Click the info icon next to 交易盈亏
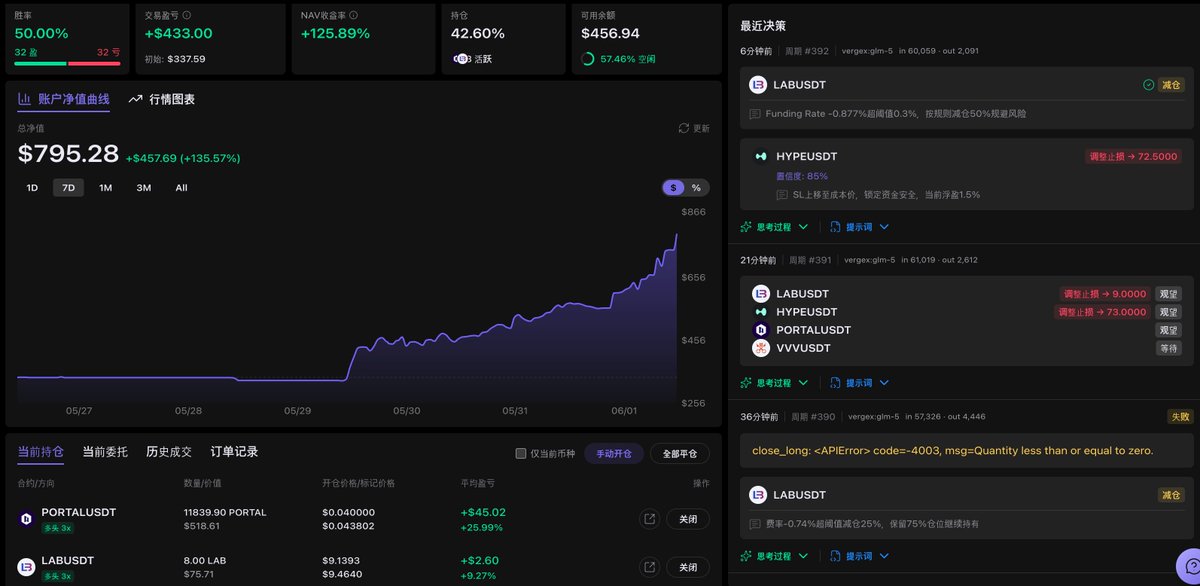The height and width of the screenshot is (586, 1200). click(x=187, y=16)
